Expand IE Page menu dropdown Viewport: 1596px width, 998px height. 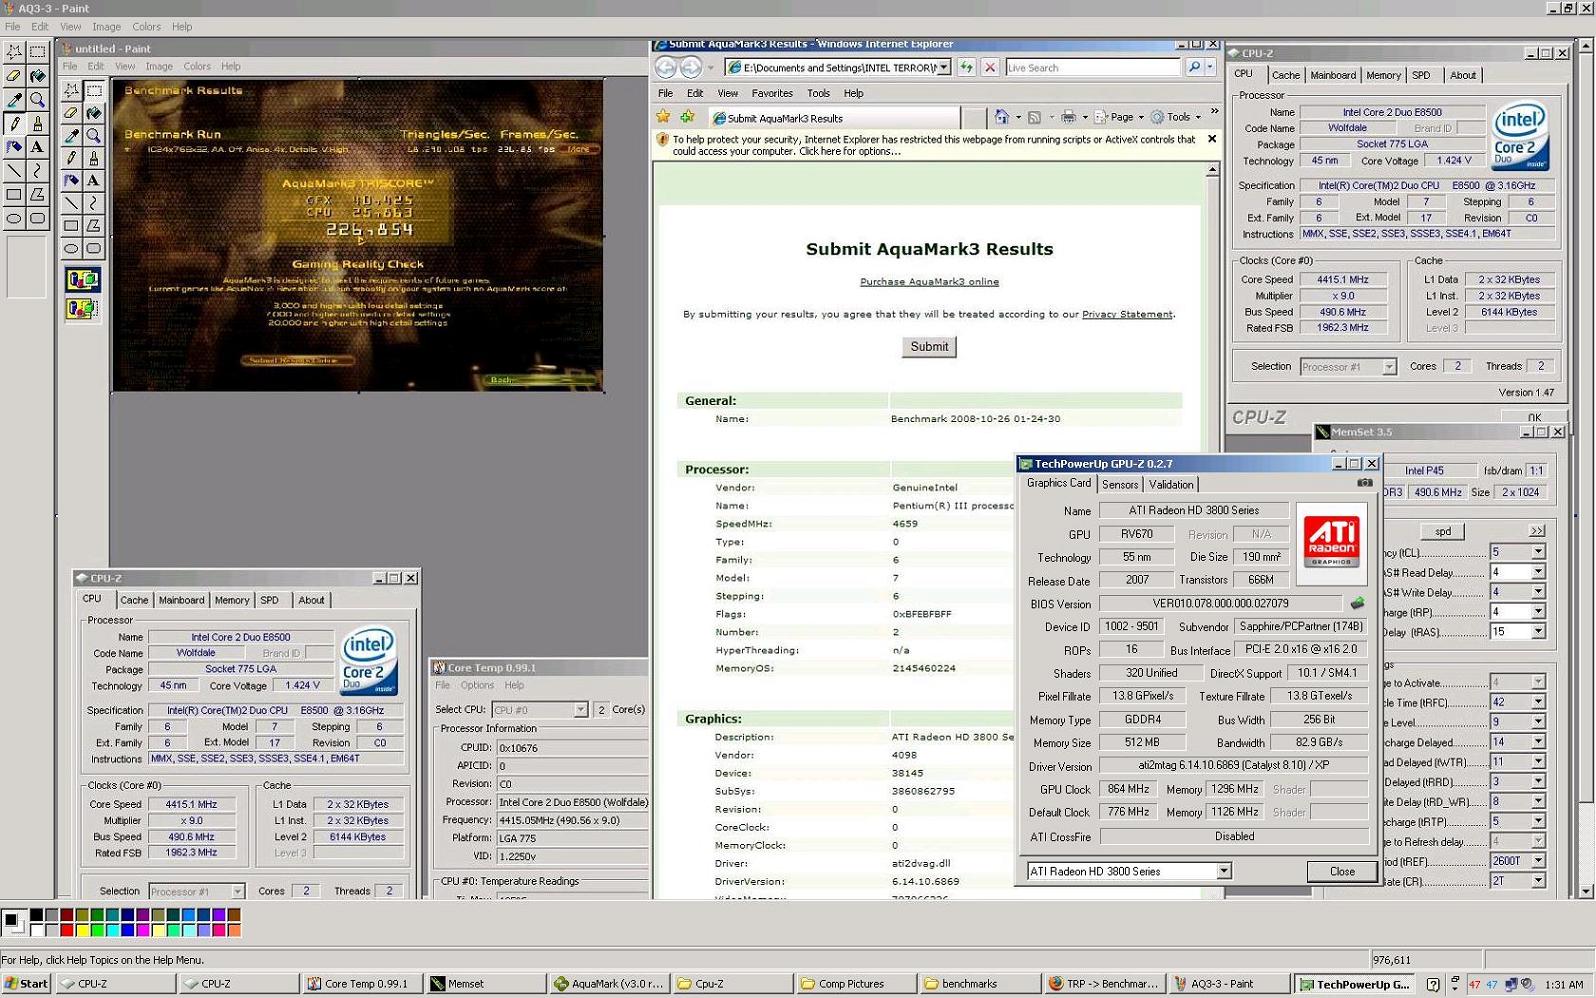pos(1141,117)
